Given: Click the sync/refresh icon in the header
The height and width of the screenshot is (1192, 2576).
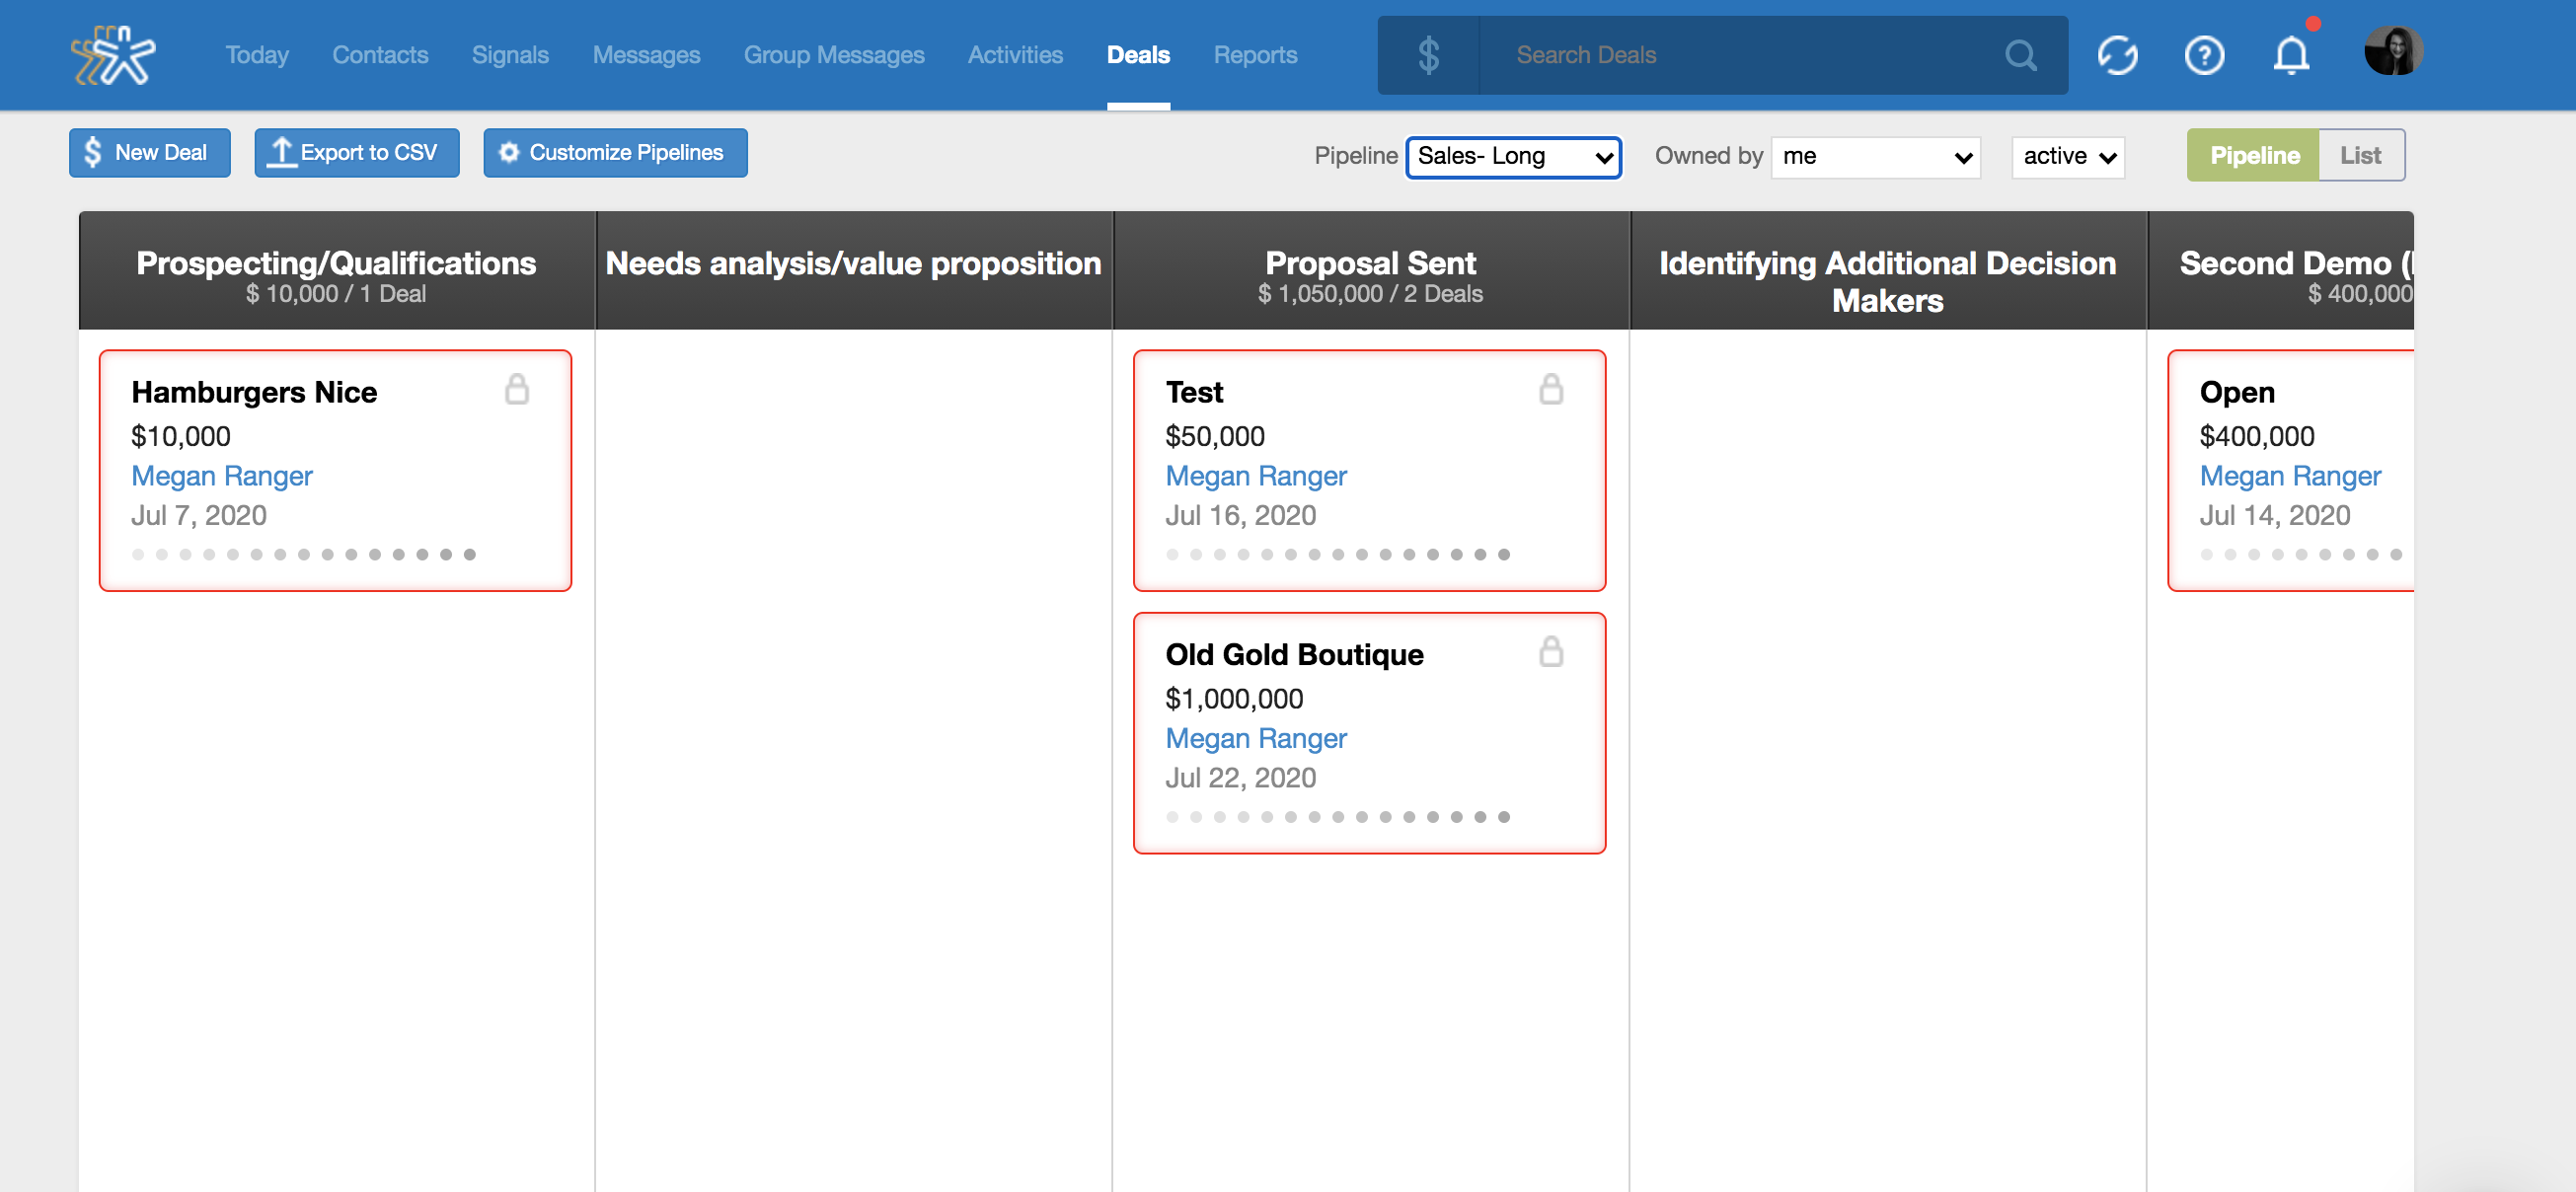Looking at the screenshot, I should [x=2117, y=55].
